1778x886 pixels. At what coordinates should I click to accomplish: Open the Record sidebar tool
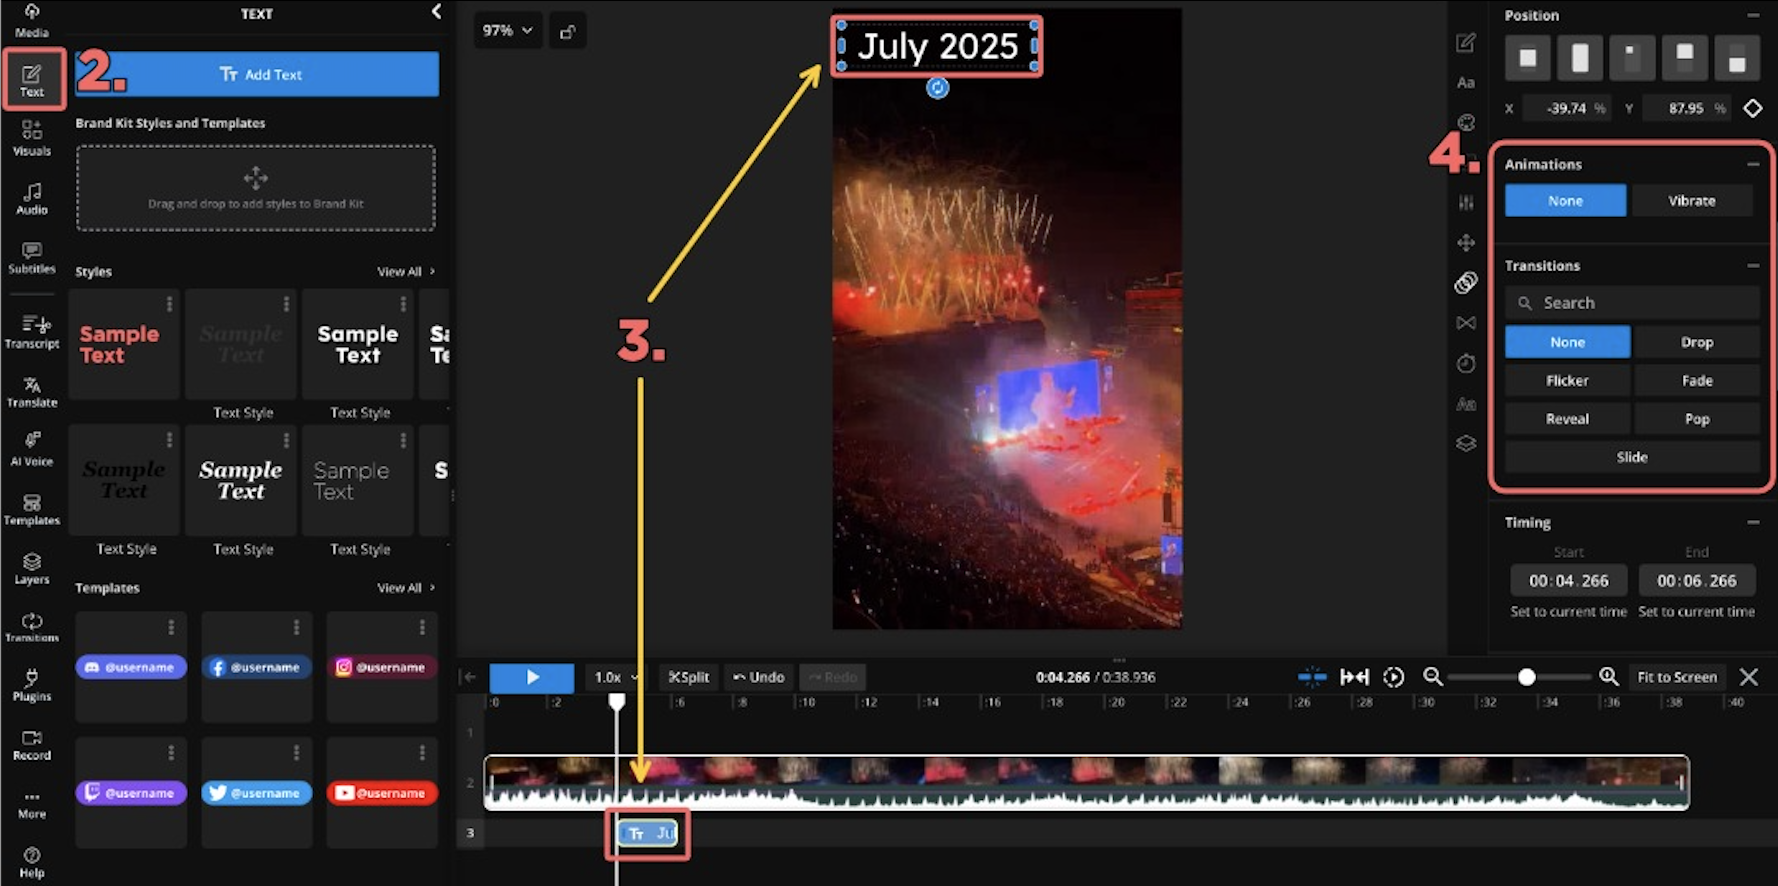coord(32,745)
